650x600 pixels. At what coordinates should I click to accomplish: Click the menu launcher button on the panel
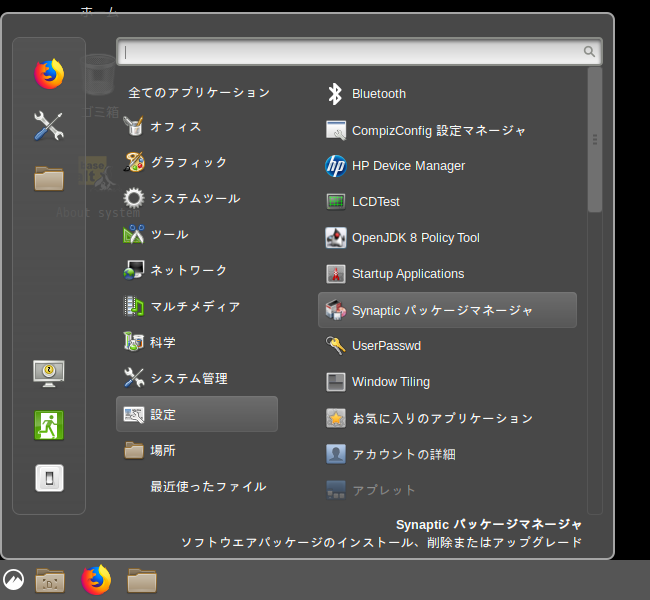13,579
